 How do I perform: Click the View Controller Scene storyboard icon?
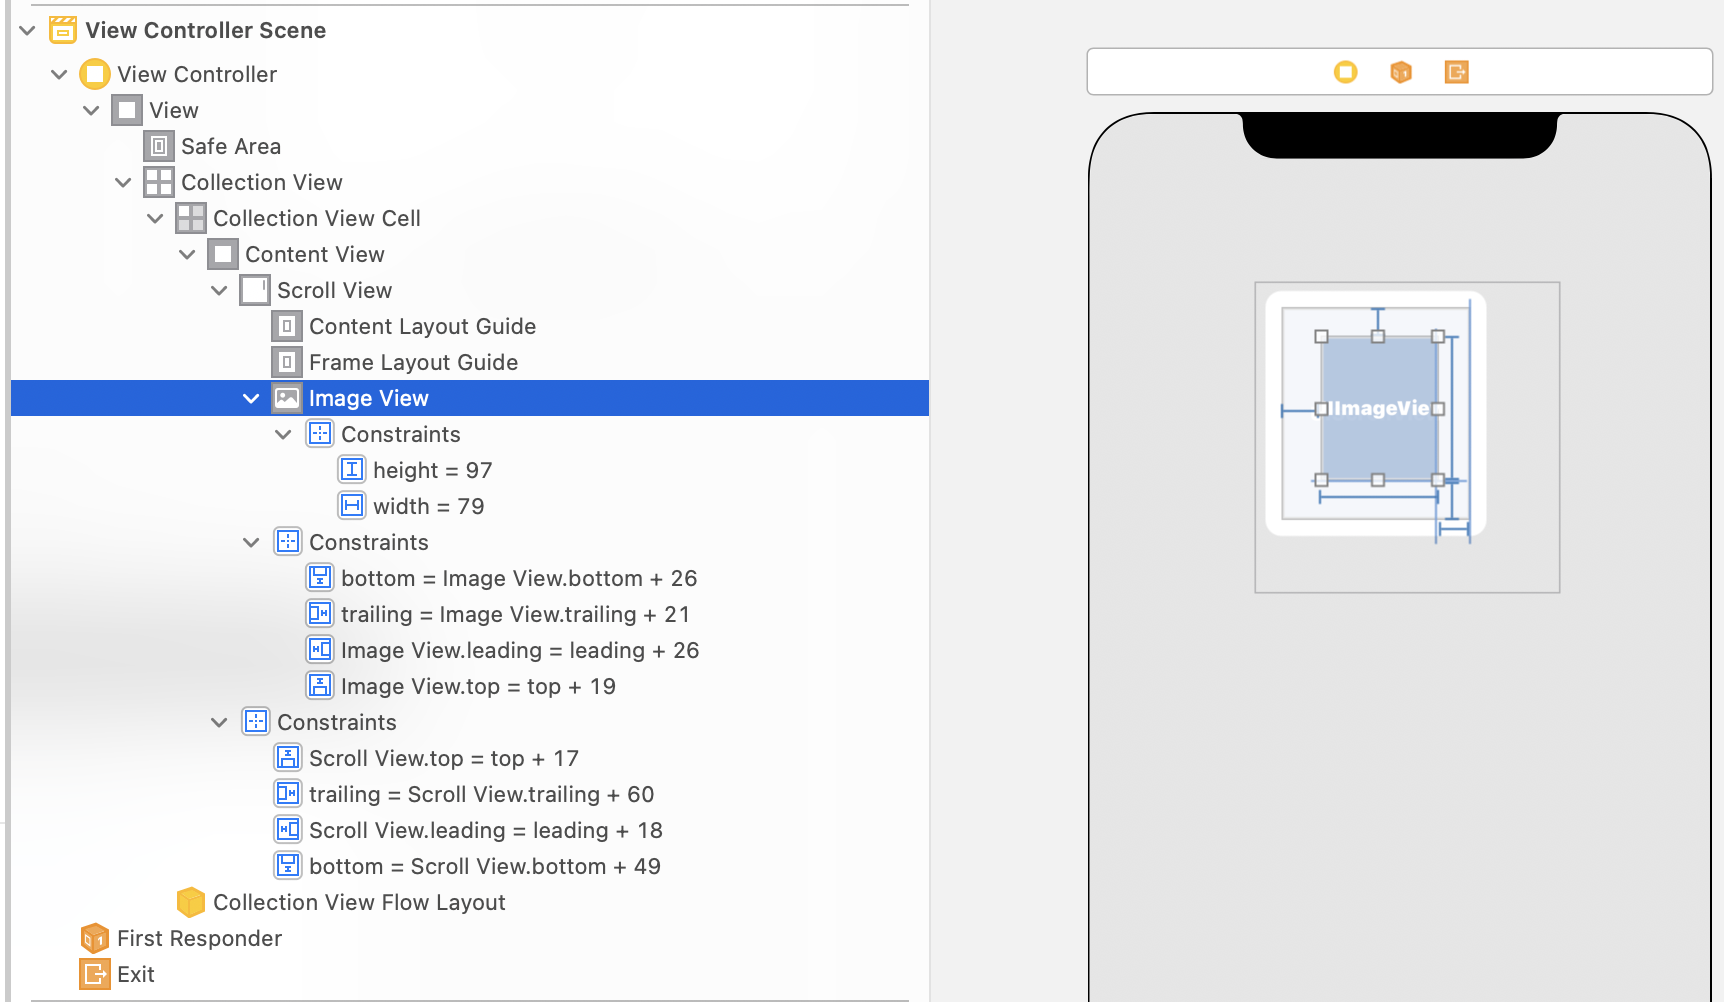click(63, 30)
